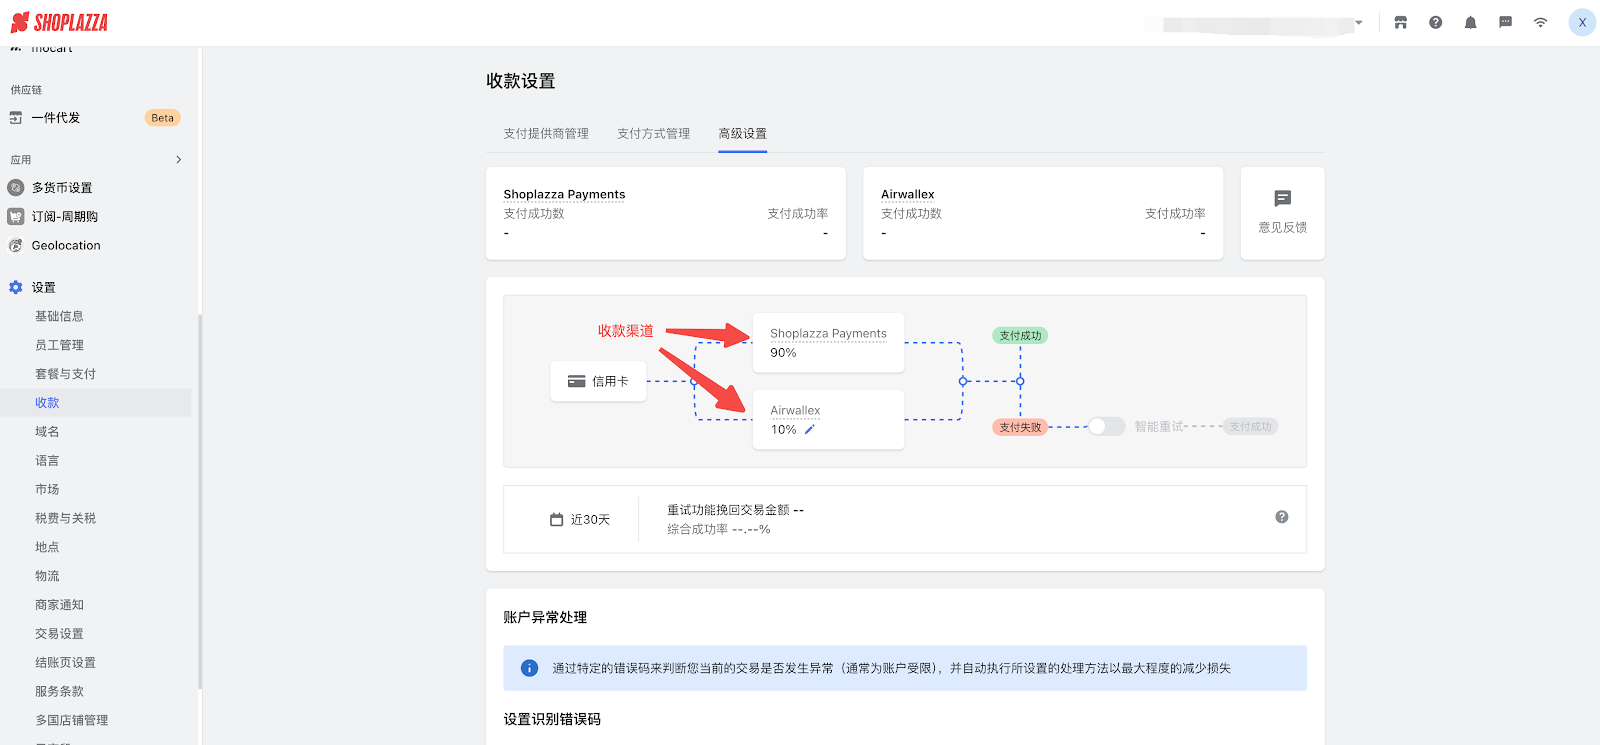Expand the store name dropdown arrow
This screenshot has width=1600, height=745.
pyautogui.click(x=1359, y=22)
